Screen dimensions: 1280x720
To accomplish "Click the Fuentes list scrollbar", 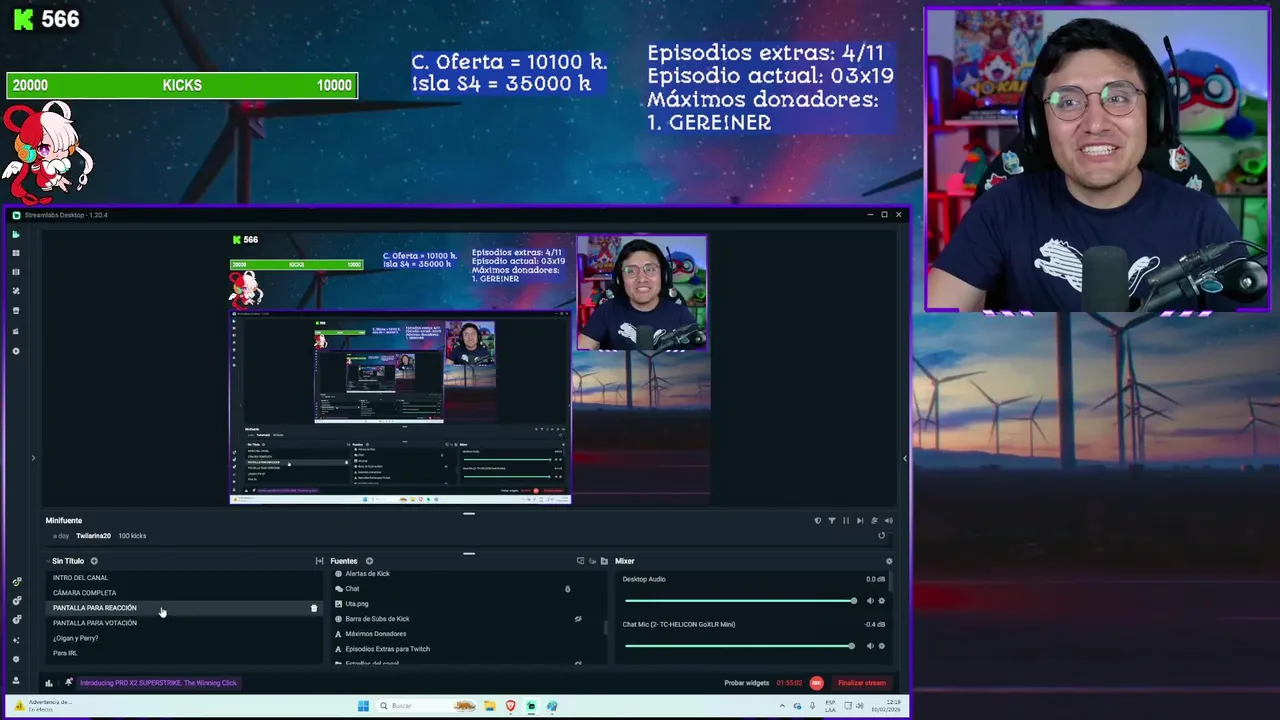I will pos(605,628).
